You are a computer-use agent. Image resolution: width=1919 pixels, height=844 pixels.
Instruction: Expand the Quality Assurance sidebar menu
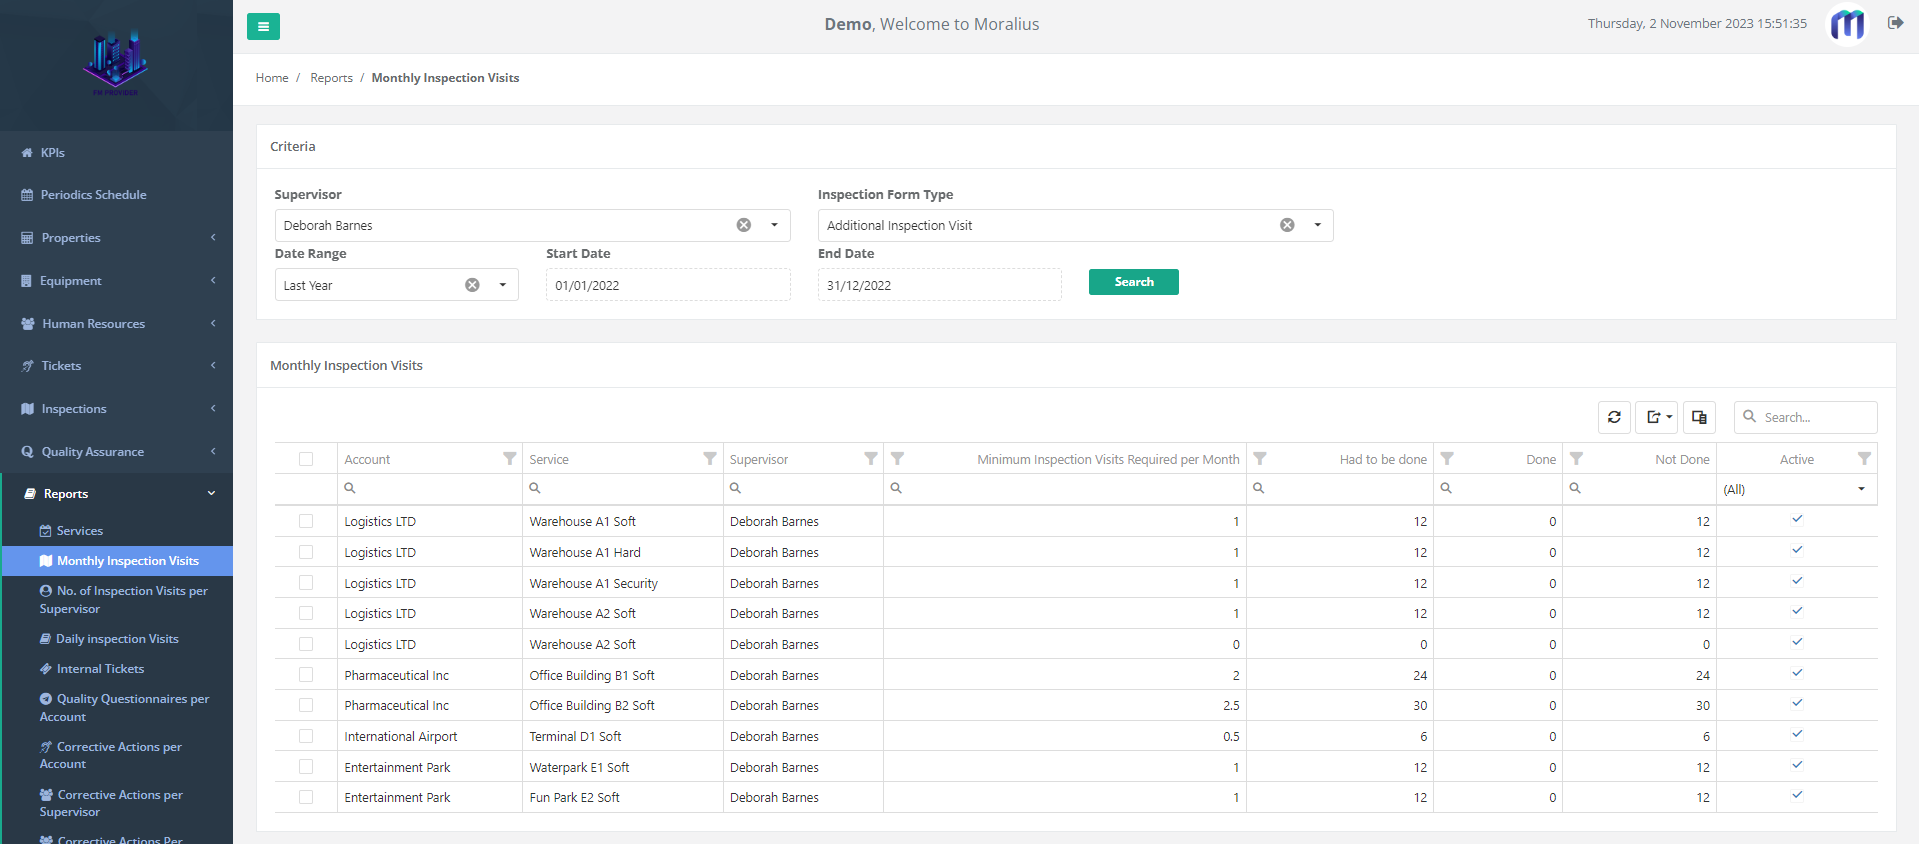pyautogui.click(x=118, y=452)
